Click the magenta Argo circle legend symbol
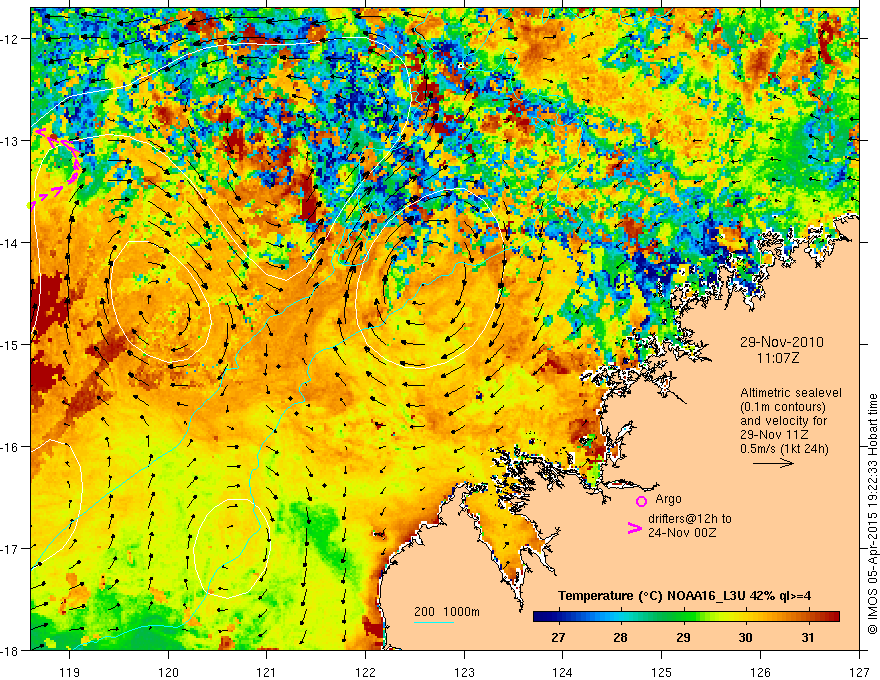880x680 pixels. coord(641,501)
